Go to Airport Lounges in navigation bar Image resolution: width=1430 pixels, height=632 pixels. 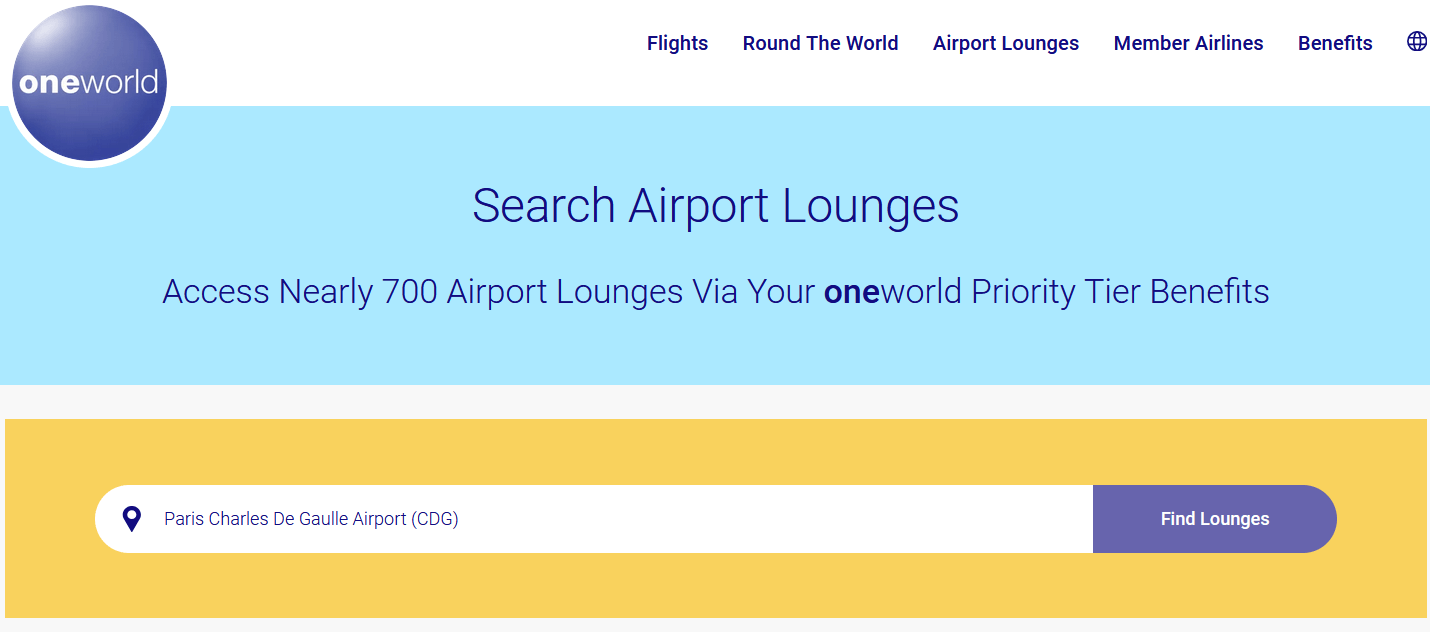point(1005,44)
